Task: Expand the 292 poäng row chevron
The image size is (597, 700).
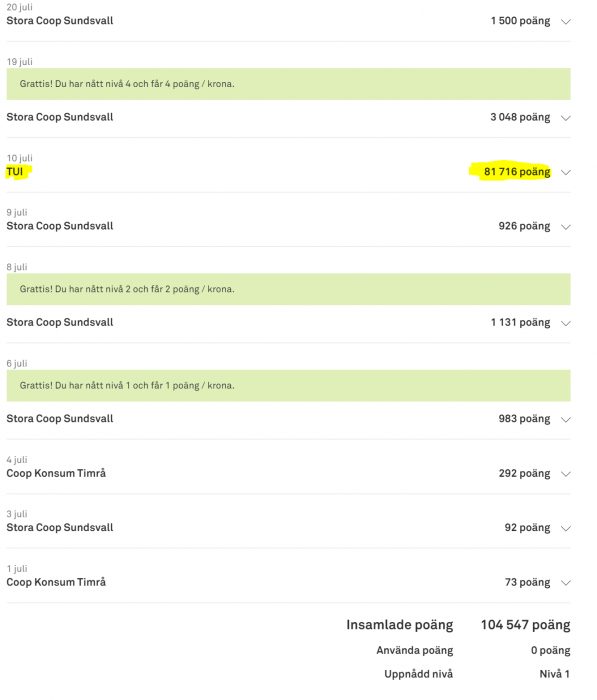Action: (566, 474)
